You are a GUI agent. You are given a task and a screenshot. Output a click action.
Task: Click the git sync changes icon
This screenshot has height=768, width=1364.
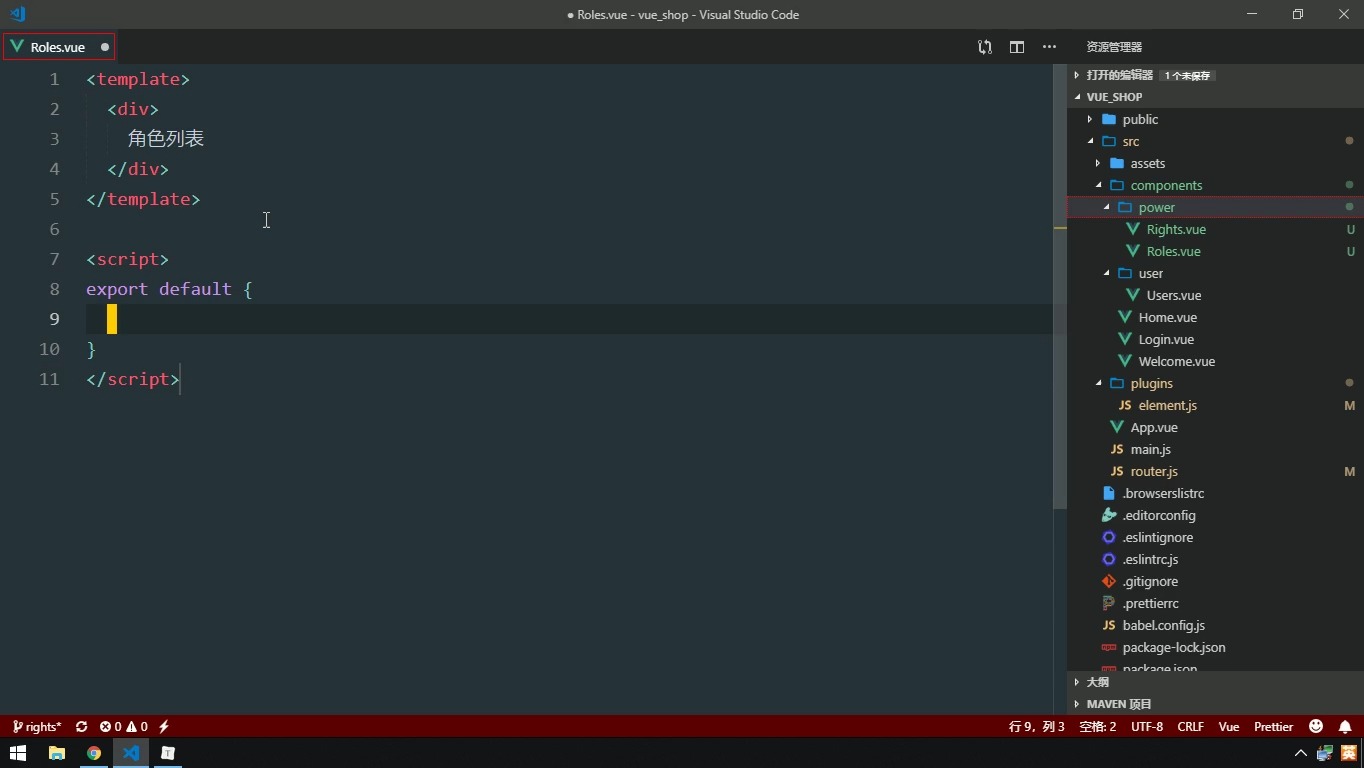click(x=81, y=727)
